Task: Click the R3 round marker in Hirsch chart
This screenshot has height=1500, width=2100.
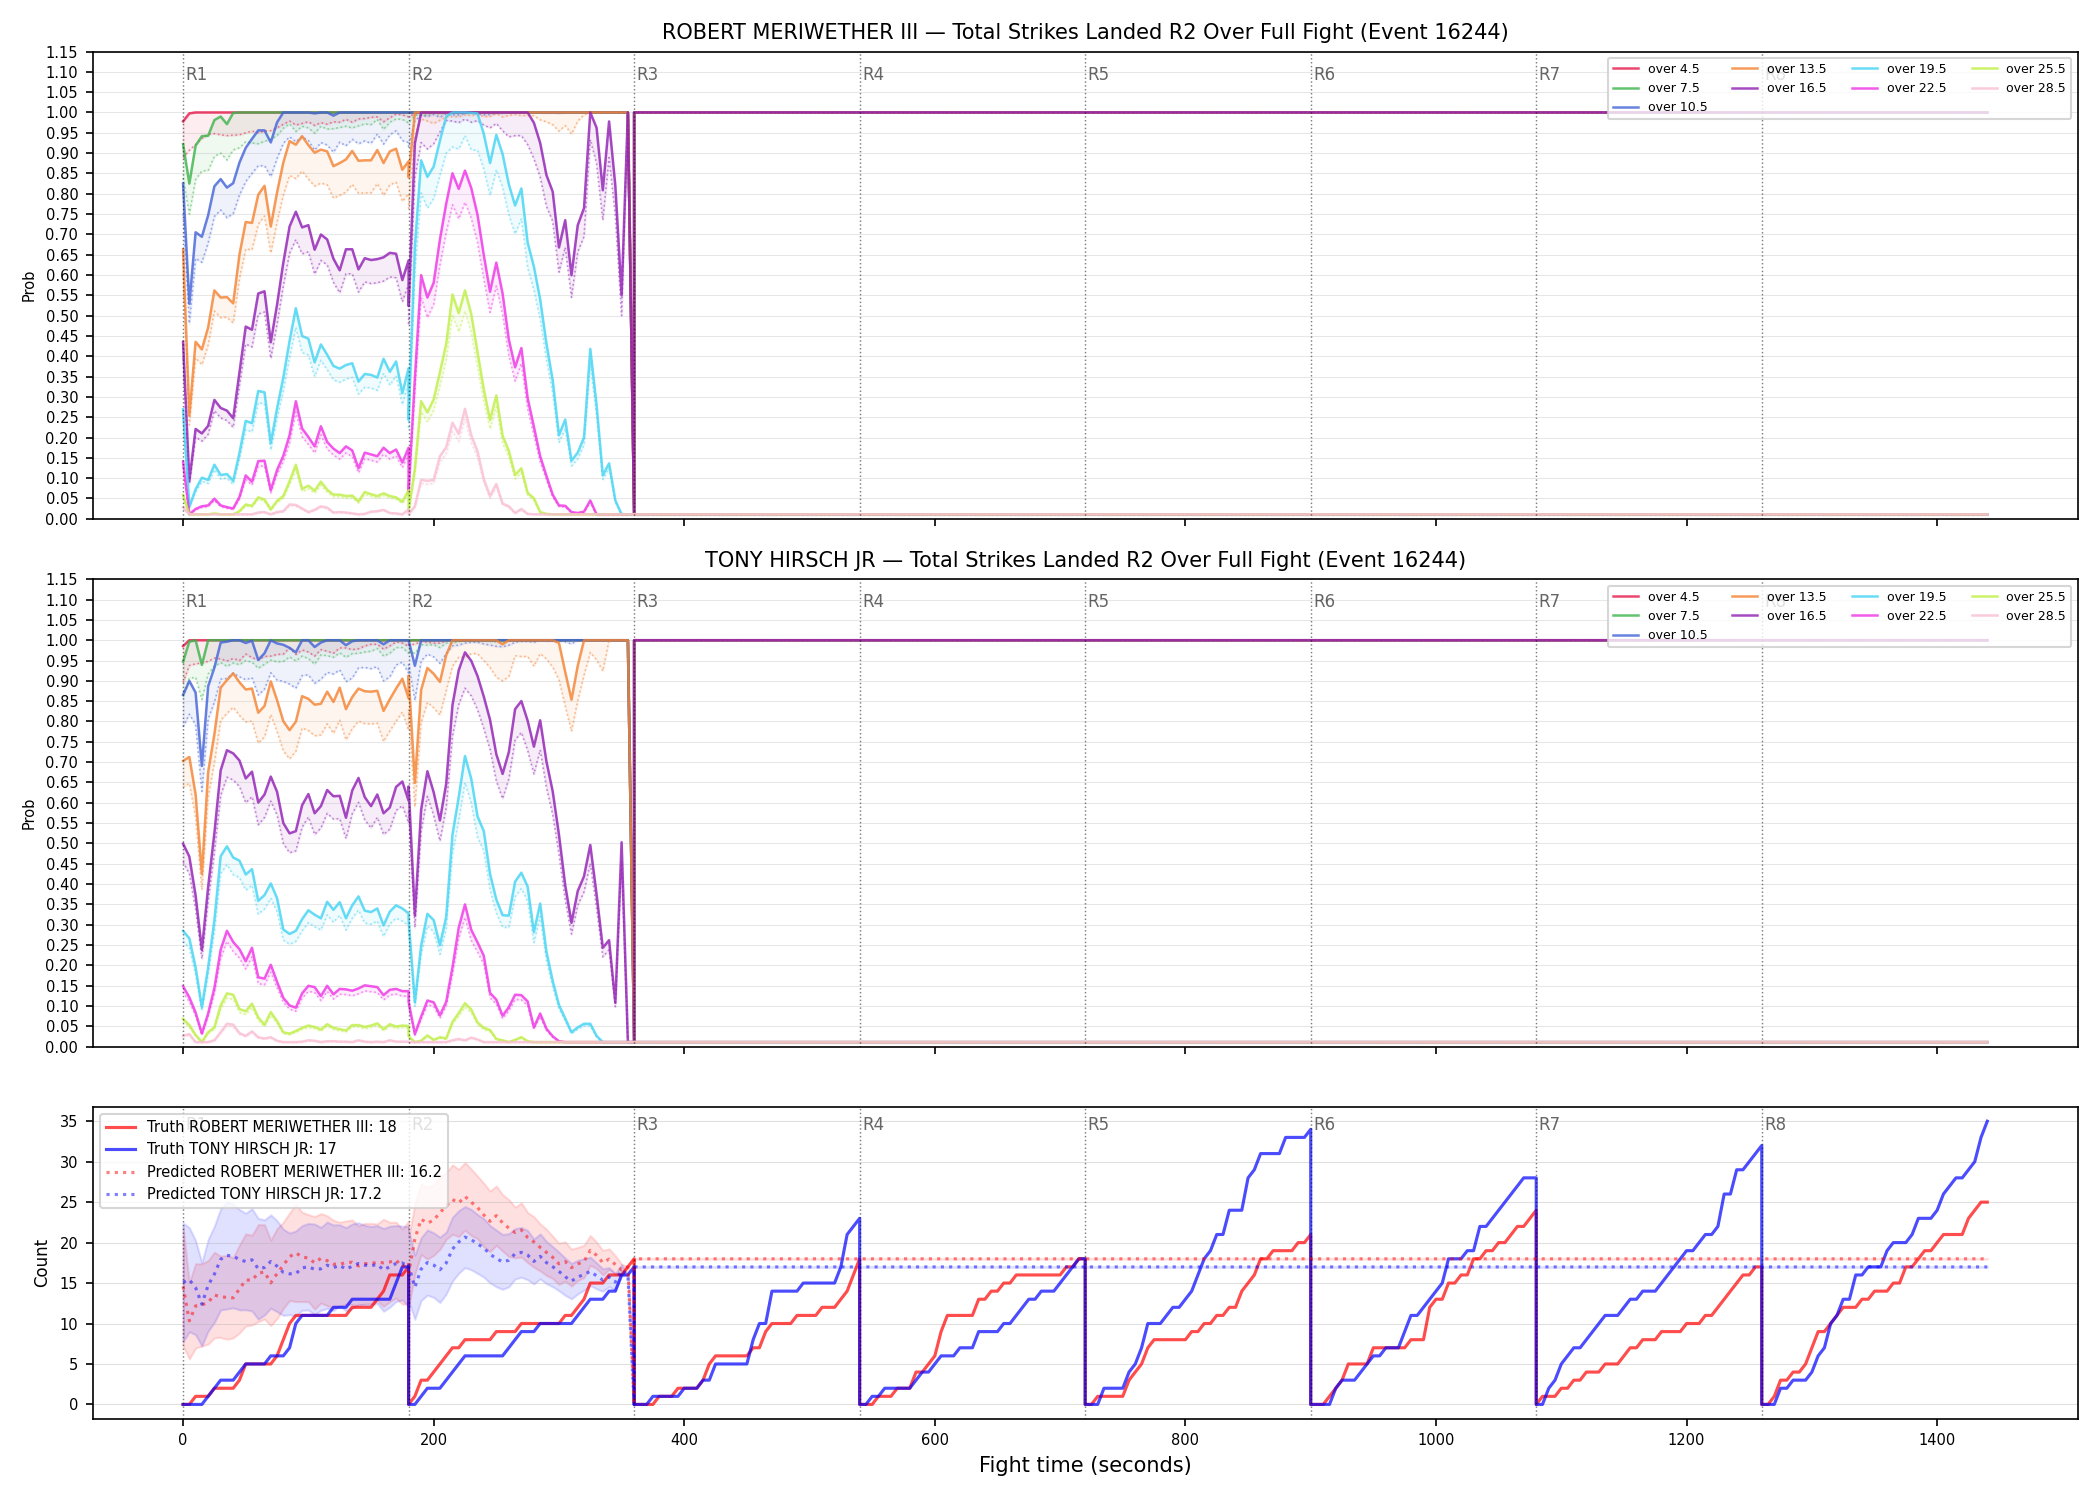Action: (647, 601)
